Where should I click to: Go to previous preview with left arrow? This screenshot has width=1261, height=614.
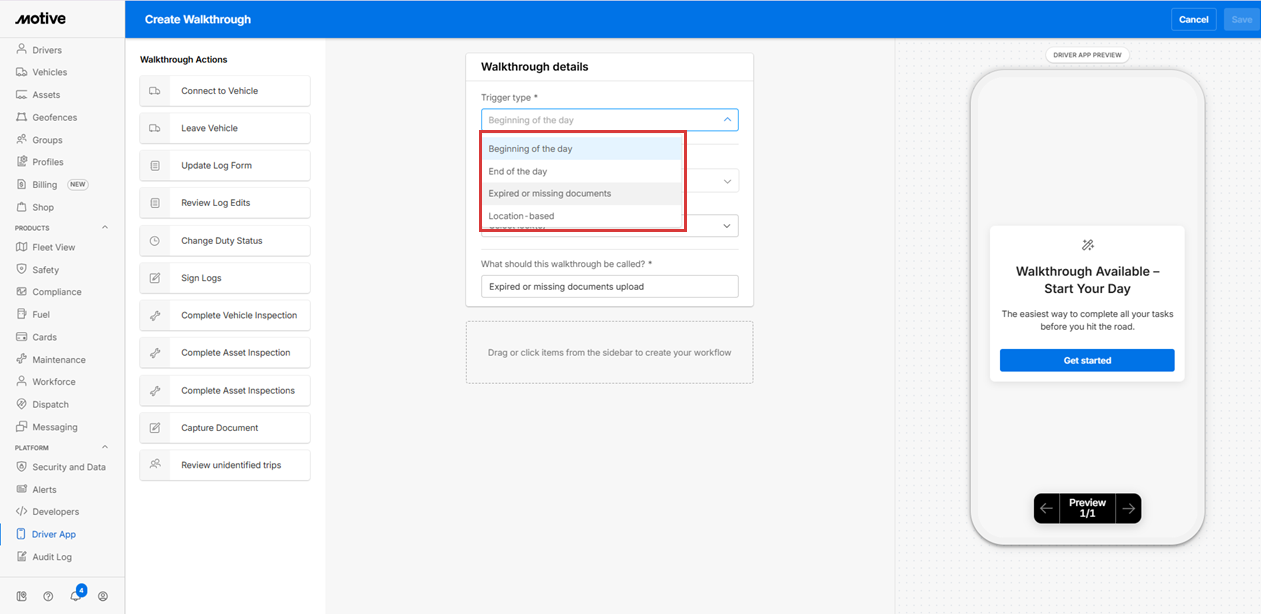pos(1046,508)
